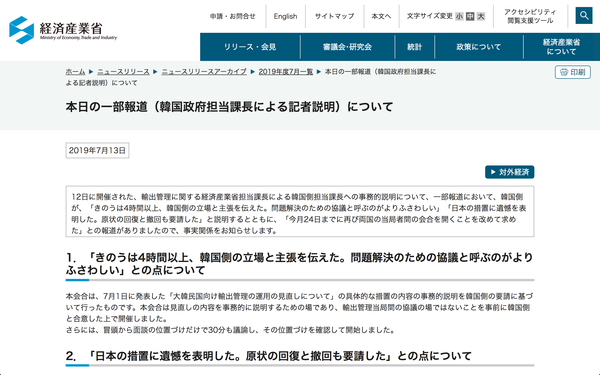Open the site search magnifier icon
Image resolution: width=600 pixels, height=375 pixels.
tap(584, 16)
